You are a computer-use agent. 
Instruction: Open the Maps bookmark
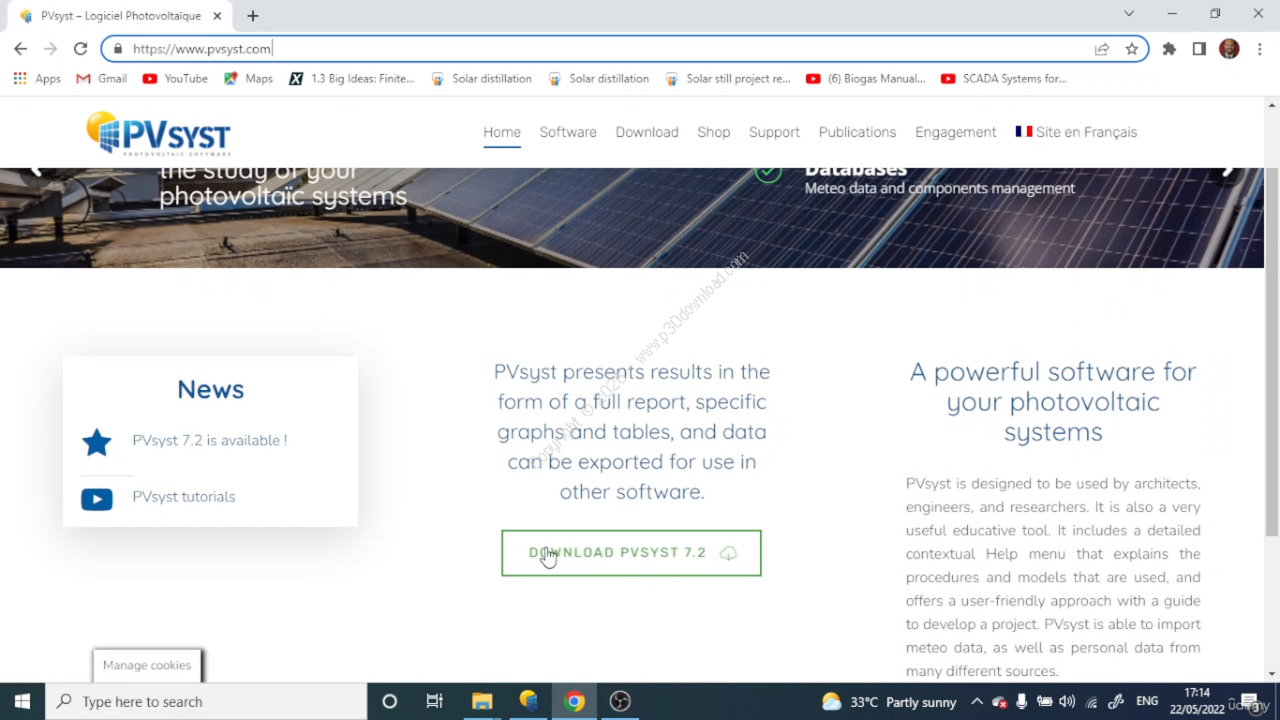click(248, 79)
